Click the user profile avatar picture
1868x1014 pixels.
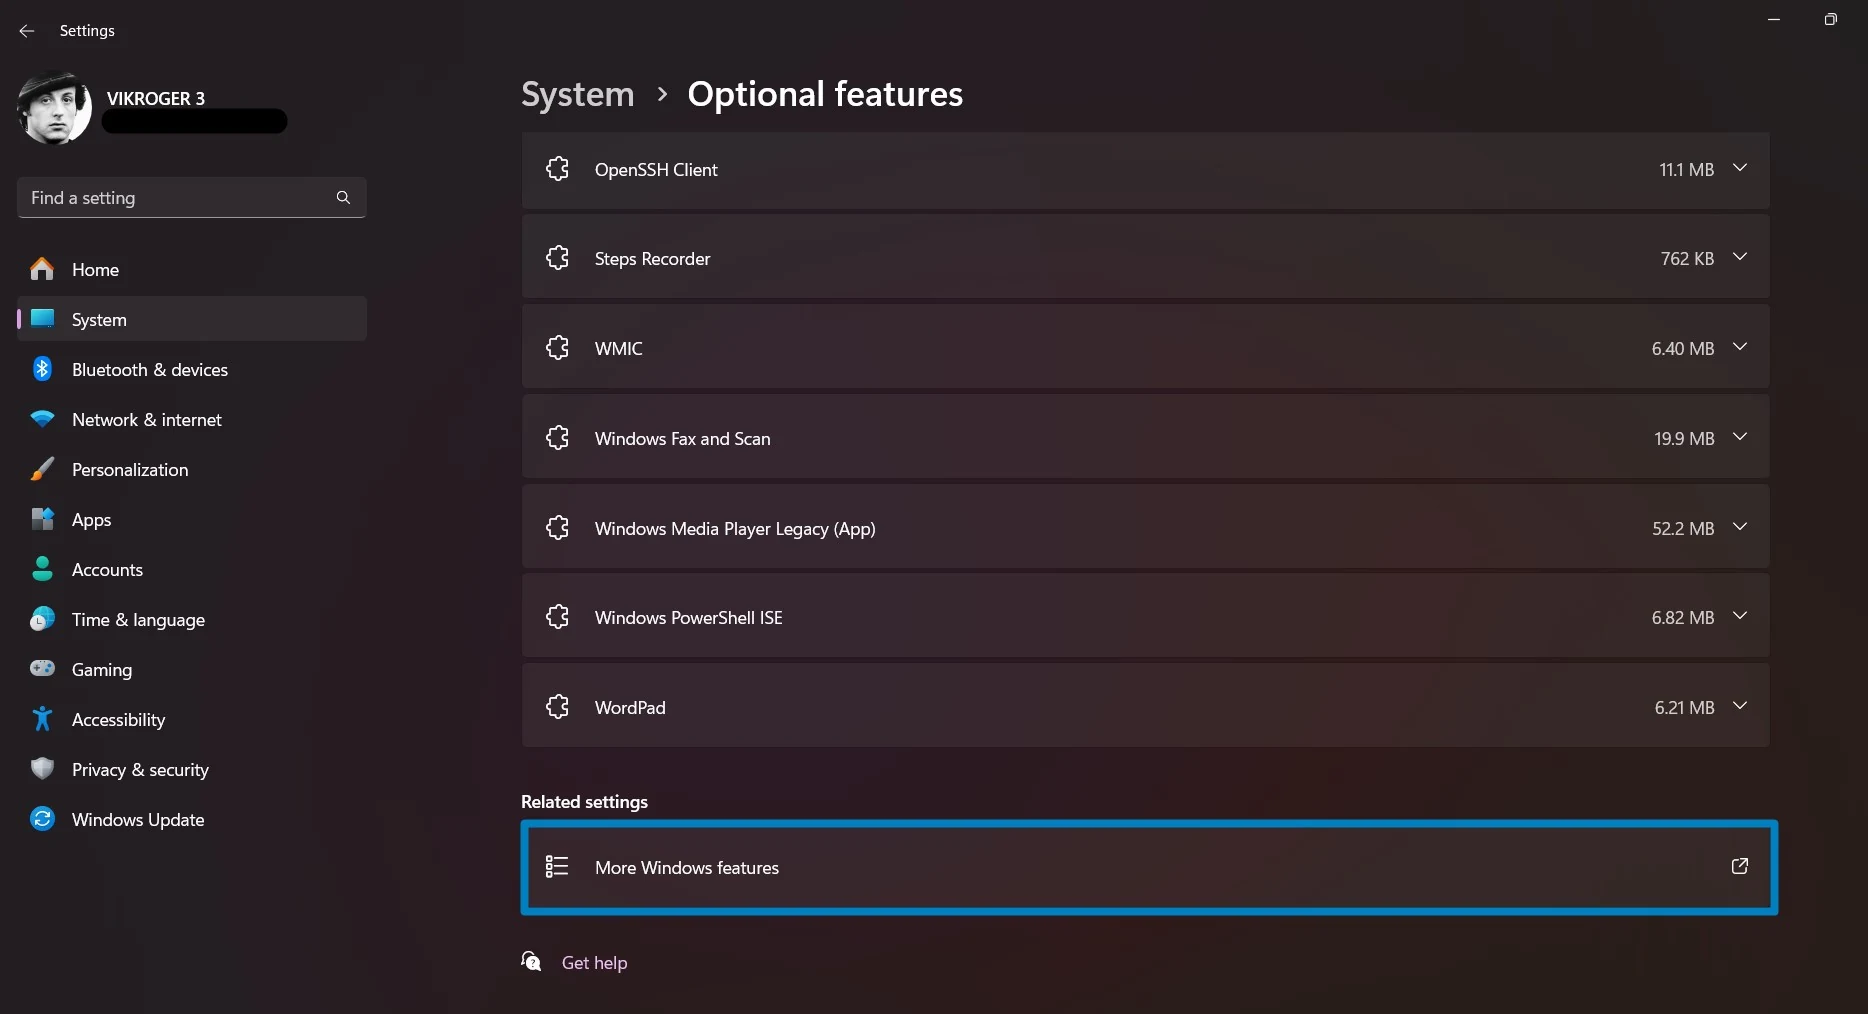pos(54,108)
